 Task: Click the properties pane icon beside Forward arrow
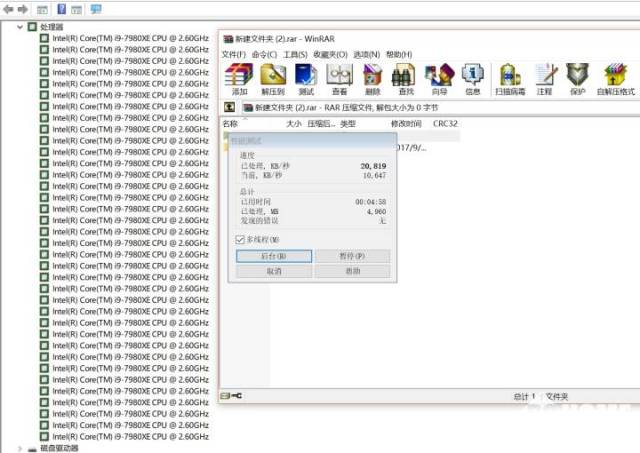click(42, 9)
